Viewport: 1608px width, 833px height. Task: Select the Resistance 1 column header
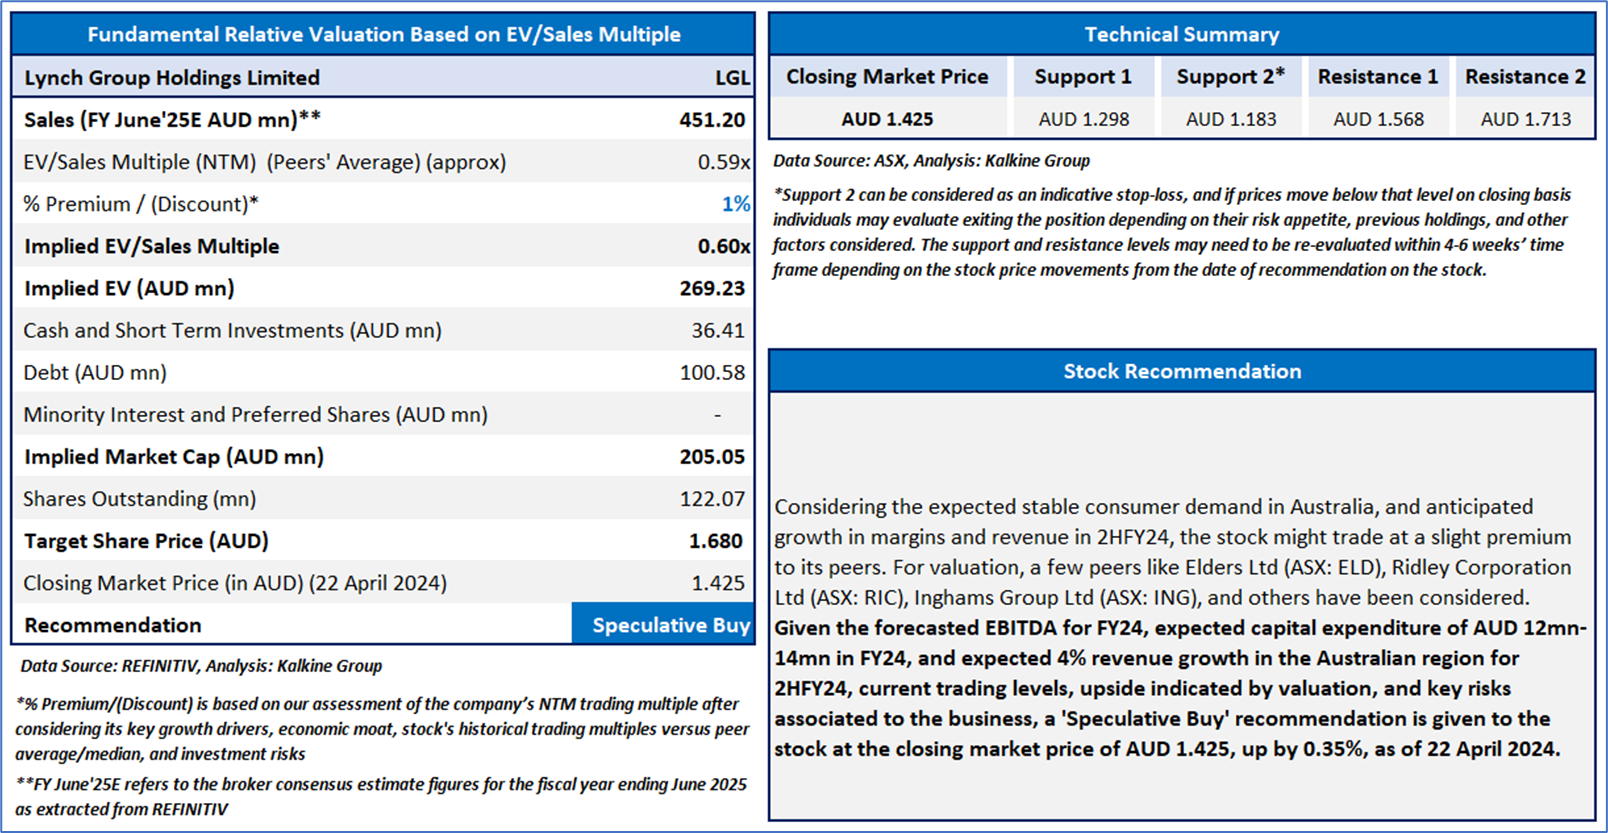coord(1377,77)
